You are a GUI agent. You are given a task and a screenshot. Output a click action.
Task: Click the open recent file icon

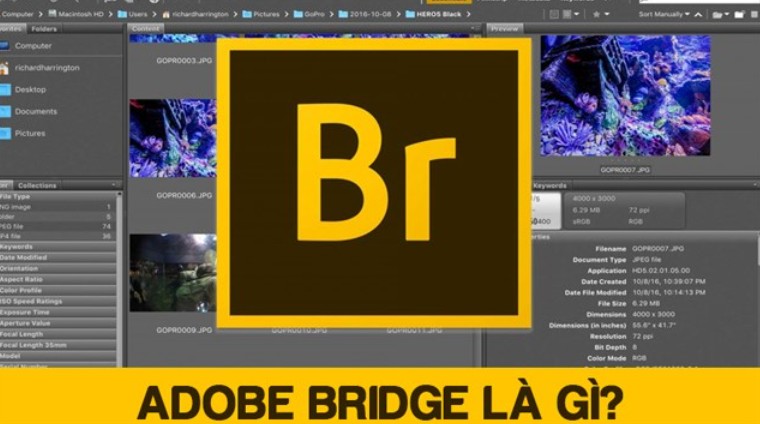pos(717,15)
